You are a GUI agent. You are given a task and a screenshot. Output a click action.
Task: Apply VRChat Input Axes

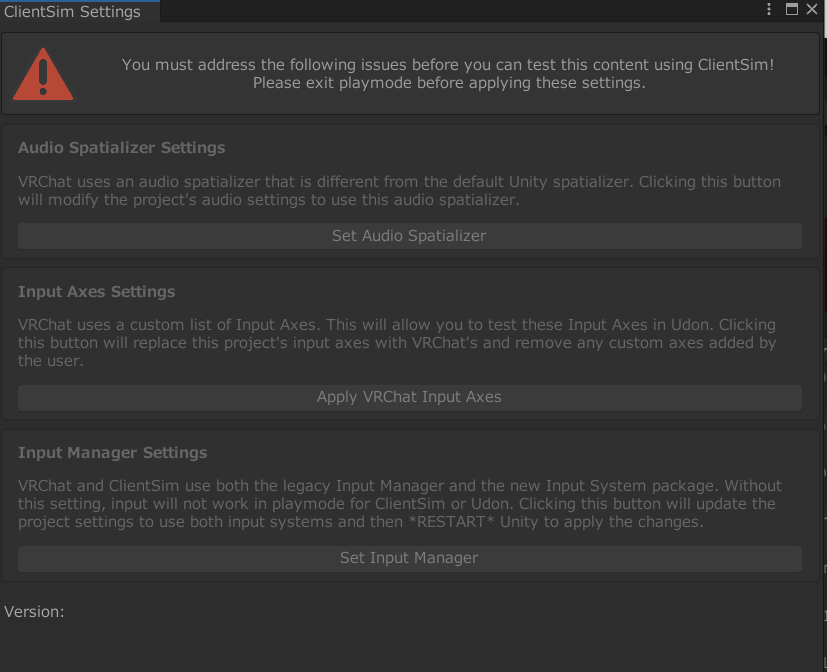pyautogui.click(x=410, y=397)
